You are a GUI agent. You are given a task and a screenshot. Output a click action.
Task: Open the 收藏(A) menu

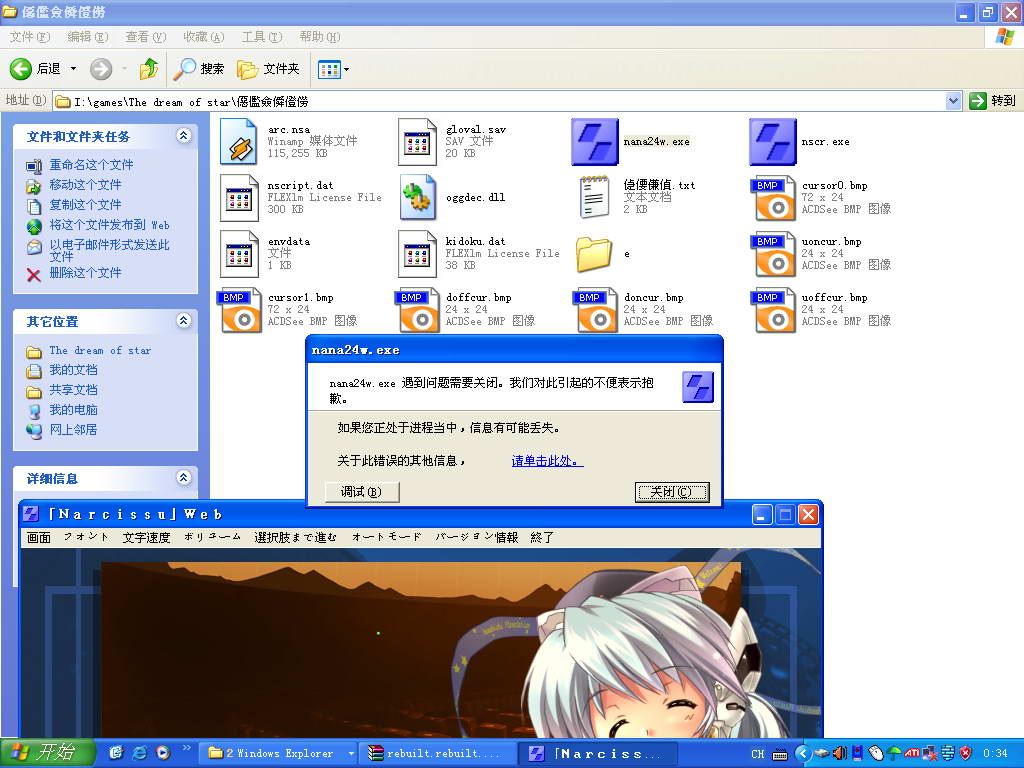pyautogui.click(x=204, y=37)
